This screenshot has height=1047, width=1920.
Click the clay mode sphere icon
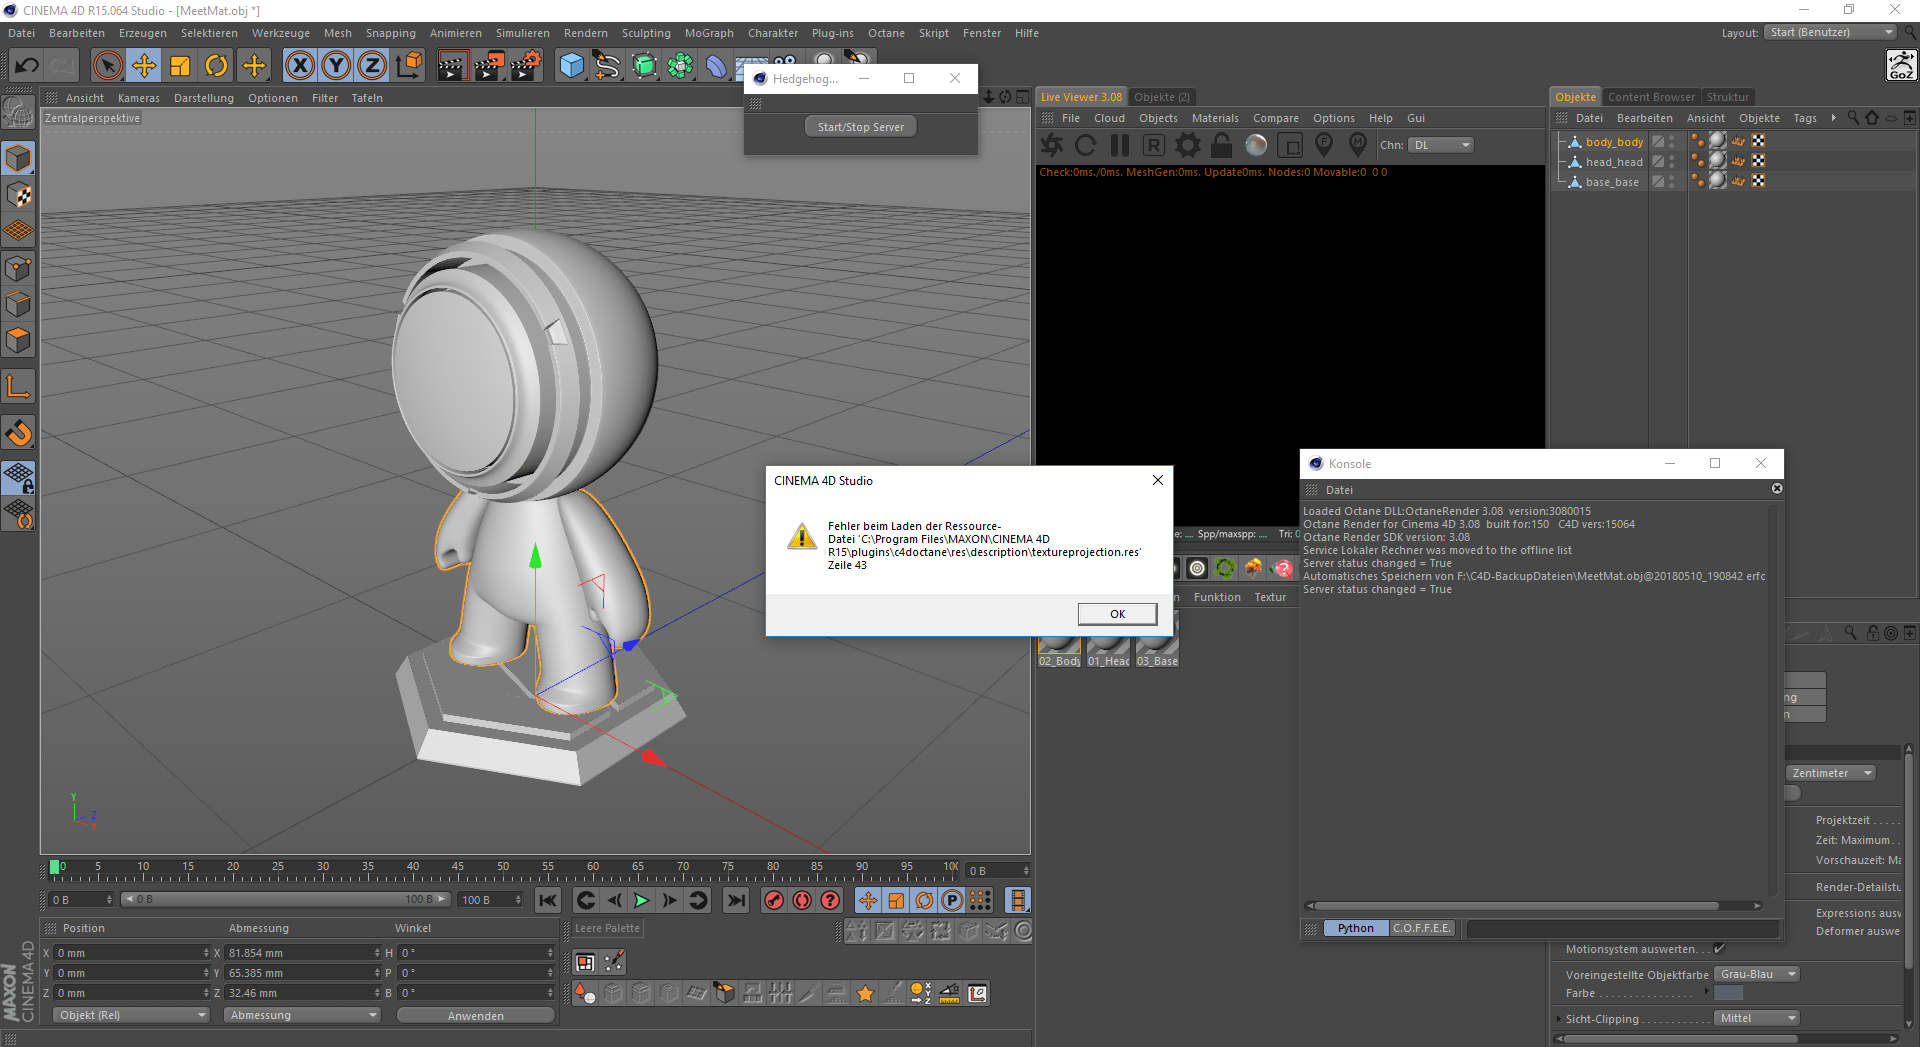click(1256, 145)
